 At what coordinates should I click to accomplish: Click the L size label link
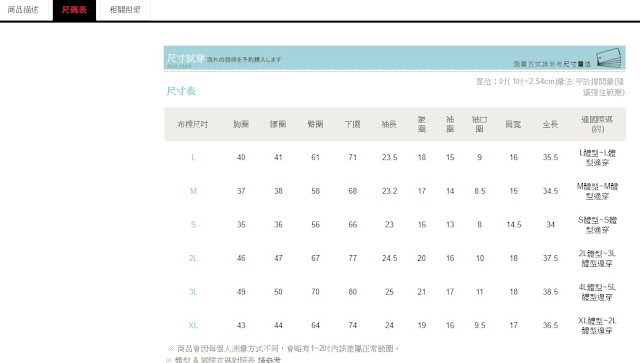pyautogui.click(x=193, y=157)
